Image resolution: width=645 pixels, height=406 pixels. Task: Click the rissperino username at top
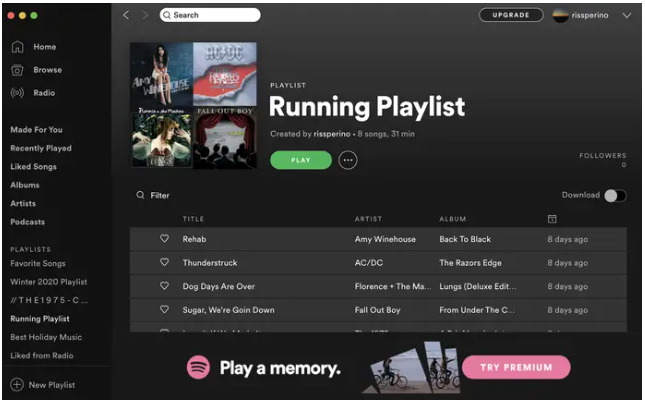coord(590,16)
